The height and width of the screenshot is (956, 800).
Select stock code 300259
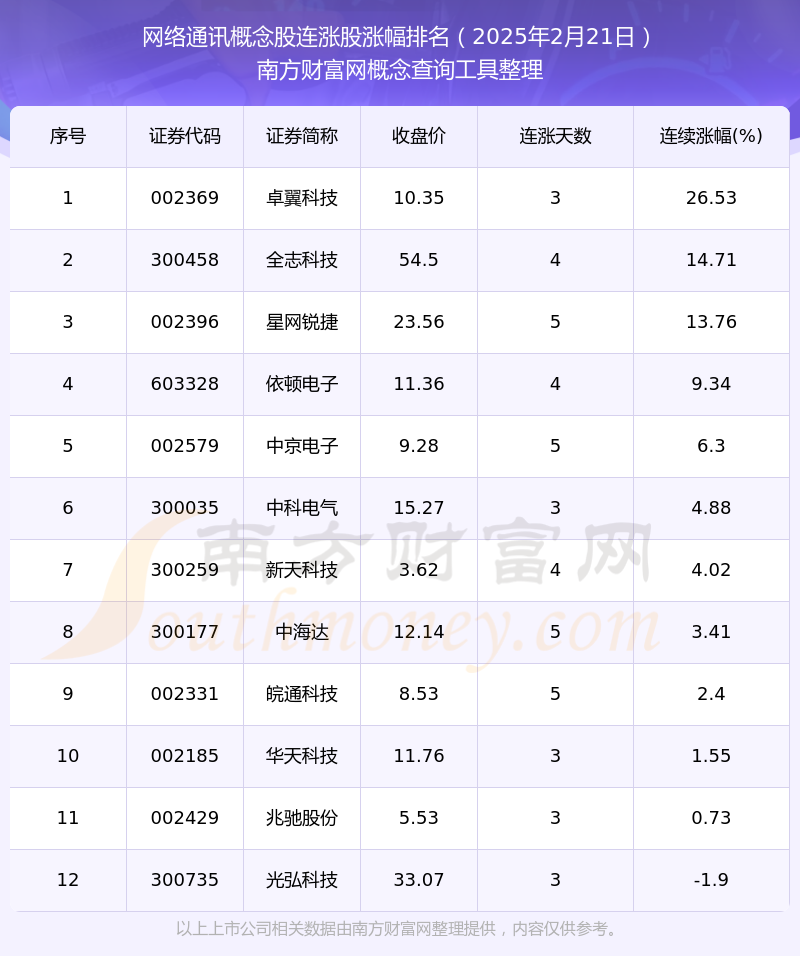pos(185,570)
